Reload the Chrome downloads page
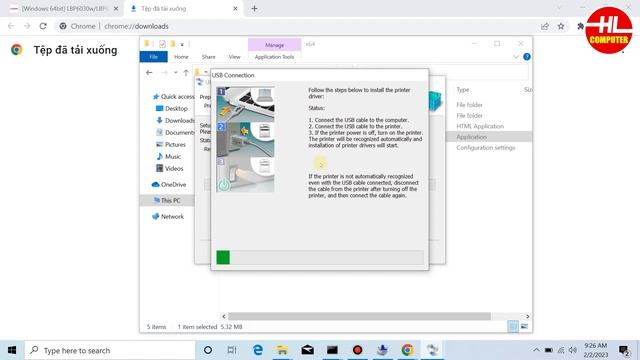 click(43, 26)
